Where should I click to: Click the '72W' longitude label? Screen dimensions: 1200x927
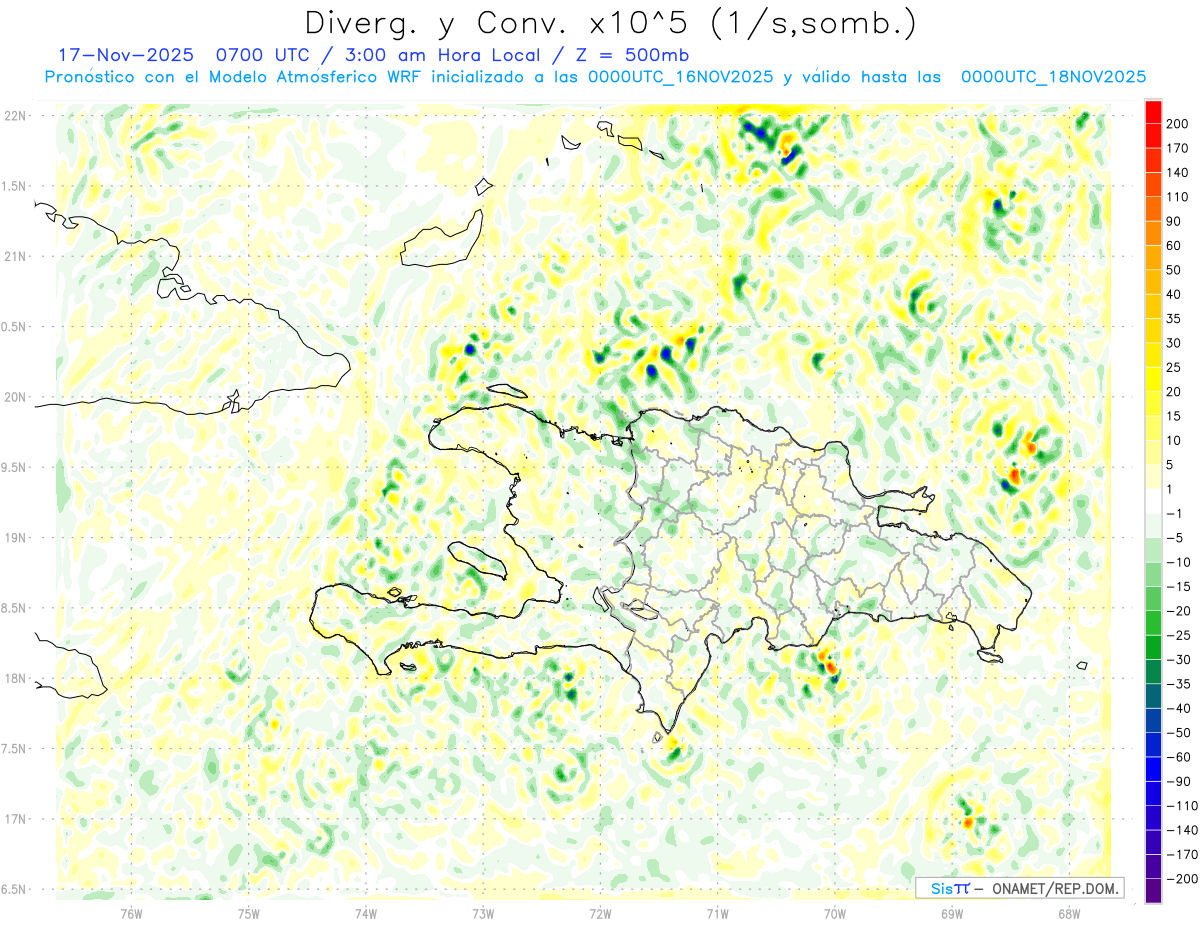coord(600,913)
